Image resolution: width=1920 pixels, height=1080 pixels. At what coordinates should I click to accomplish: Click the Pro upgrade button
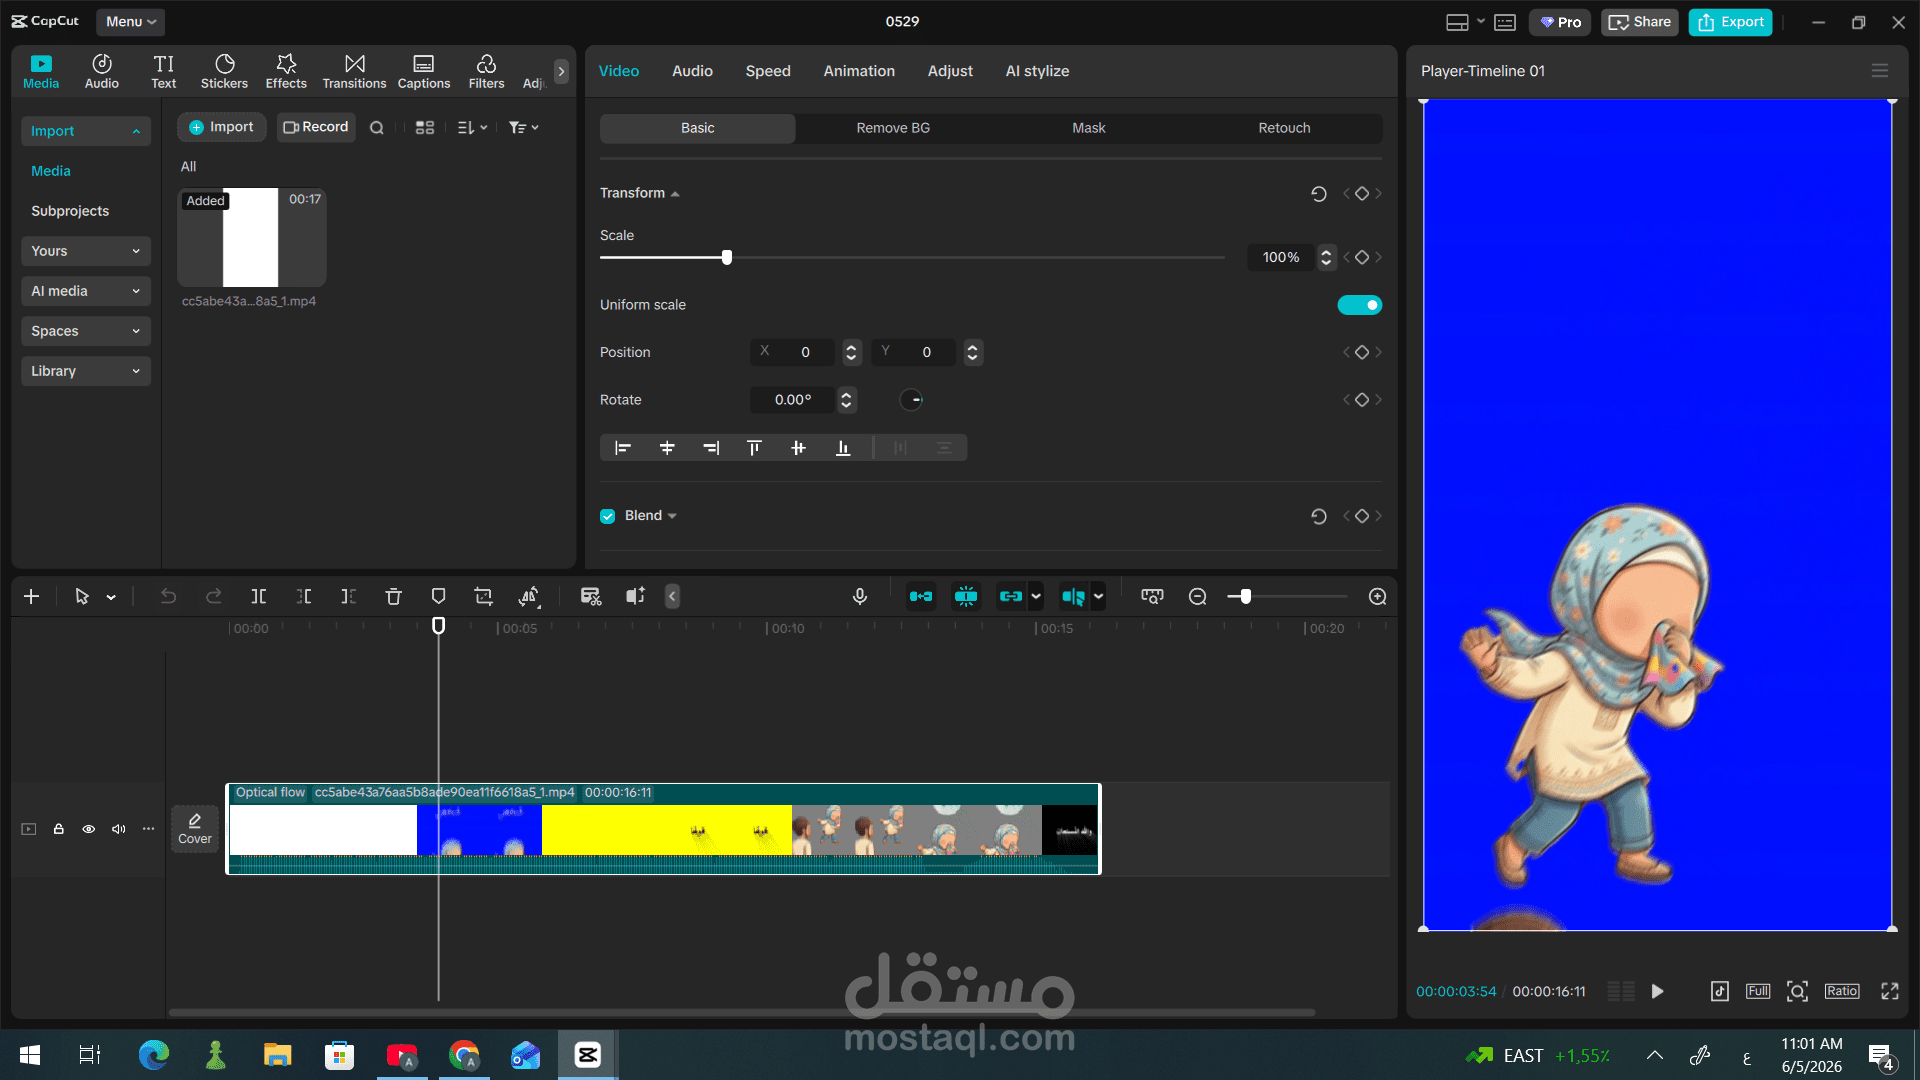pyautogui.click(x=1560, y=22)
